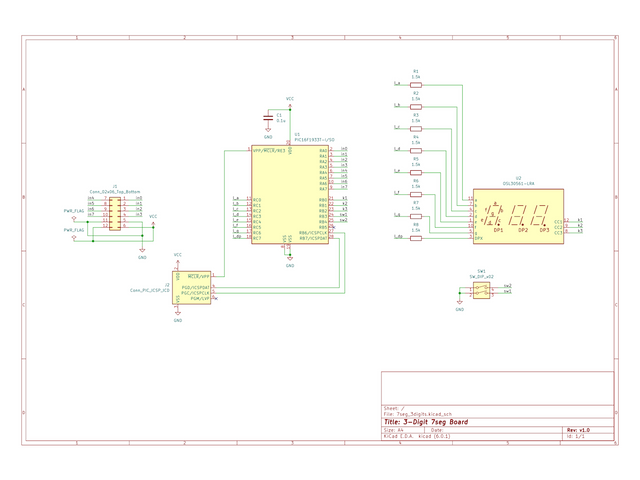
Task: Click the title text '3-Digit 7seg Board'
Action: [445, 421]
